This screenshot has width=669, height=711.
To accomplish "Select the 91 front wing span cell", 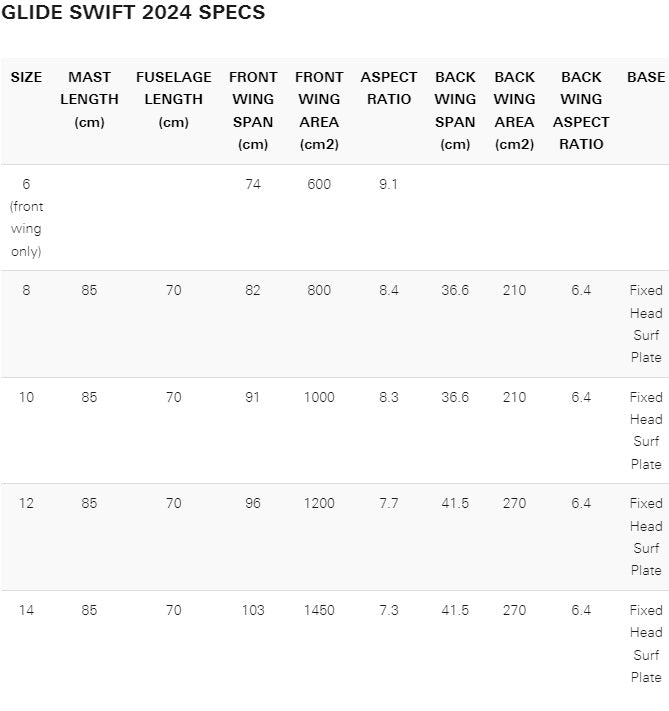I will click(253, 397).
